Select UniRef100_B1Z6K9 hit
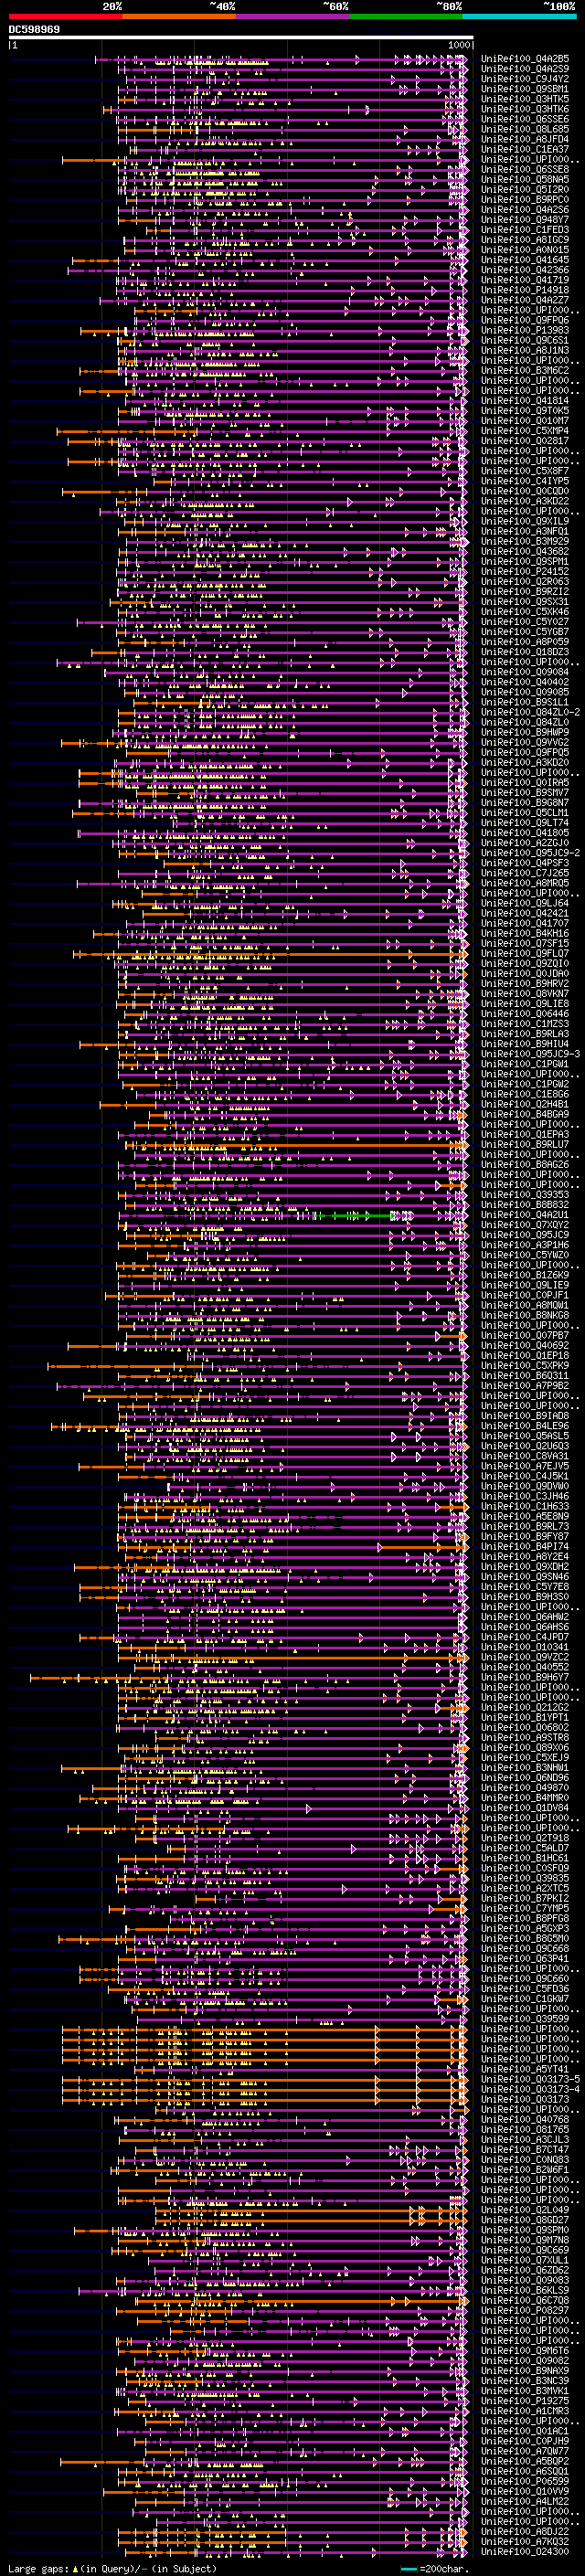 (x=525, y=1275)
